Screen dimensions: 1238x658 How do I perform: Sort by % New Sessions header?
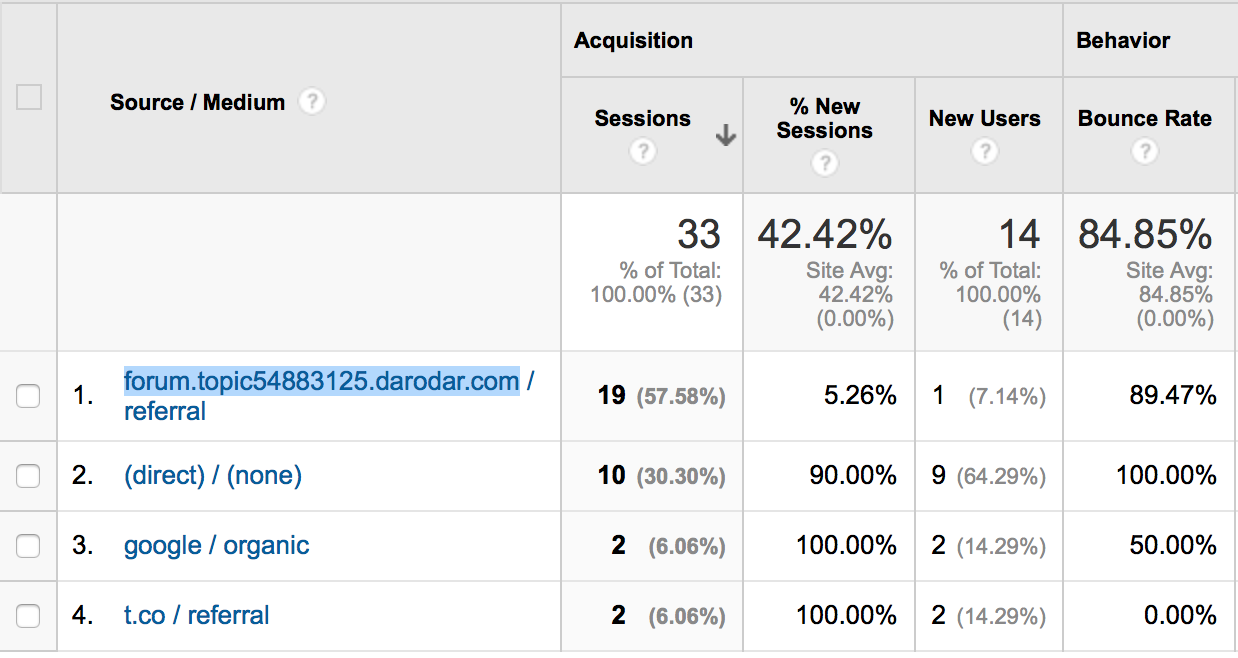coord(824,119)
